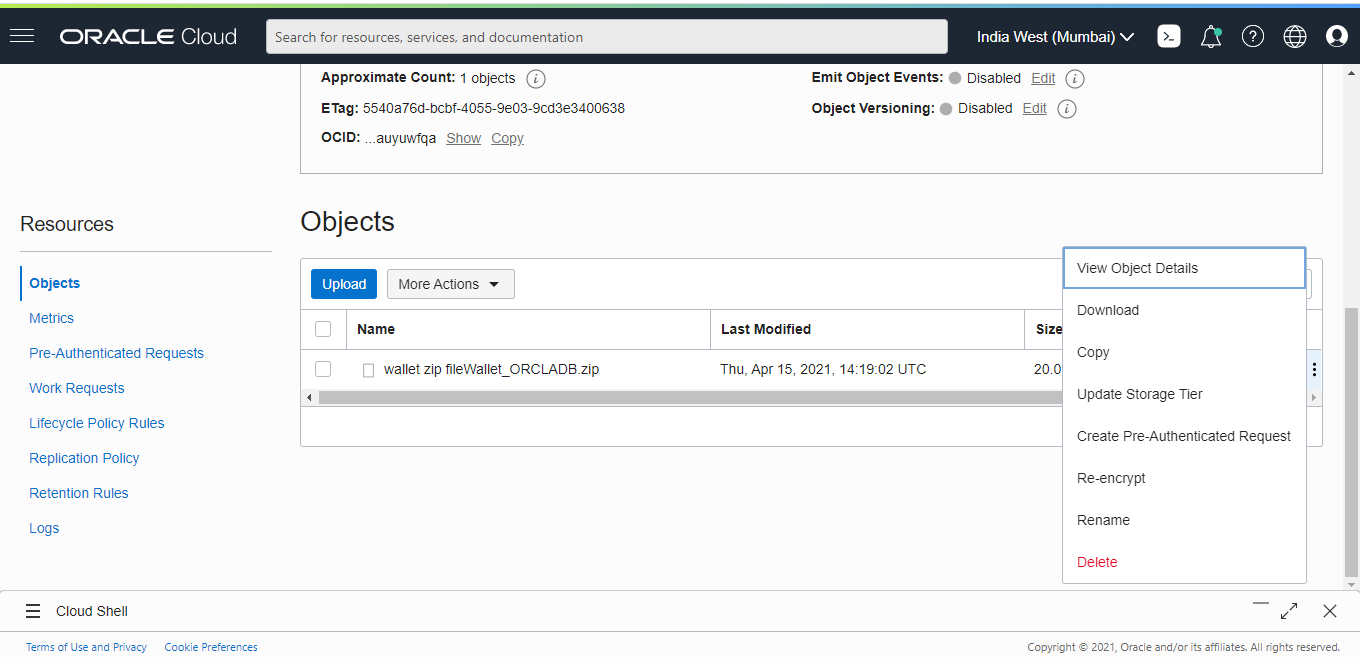Show info for Object Versioning
1360x657 pixels.
click(x=1067, y=108)
